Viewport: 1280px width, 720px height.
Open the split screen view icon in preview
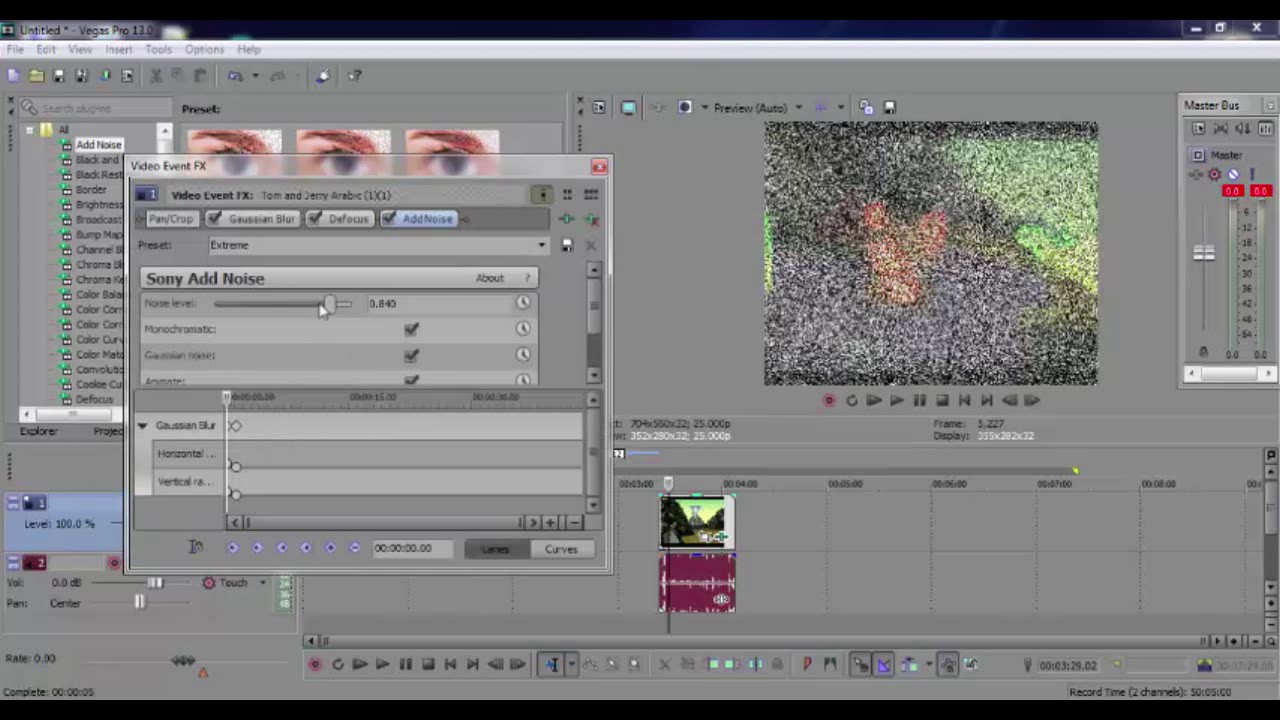(685, 108)
